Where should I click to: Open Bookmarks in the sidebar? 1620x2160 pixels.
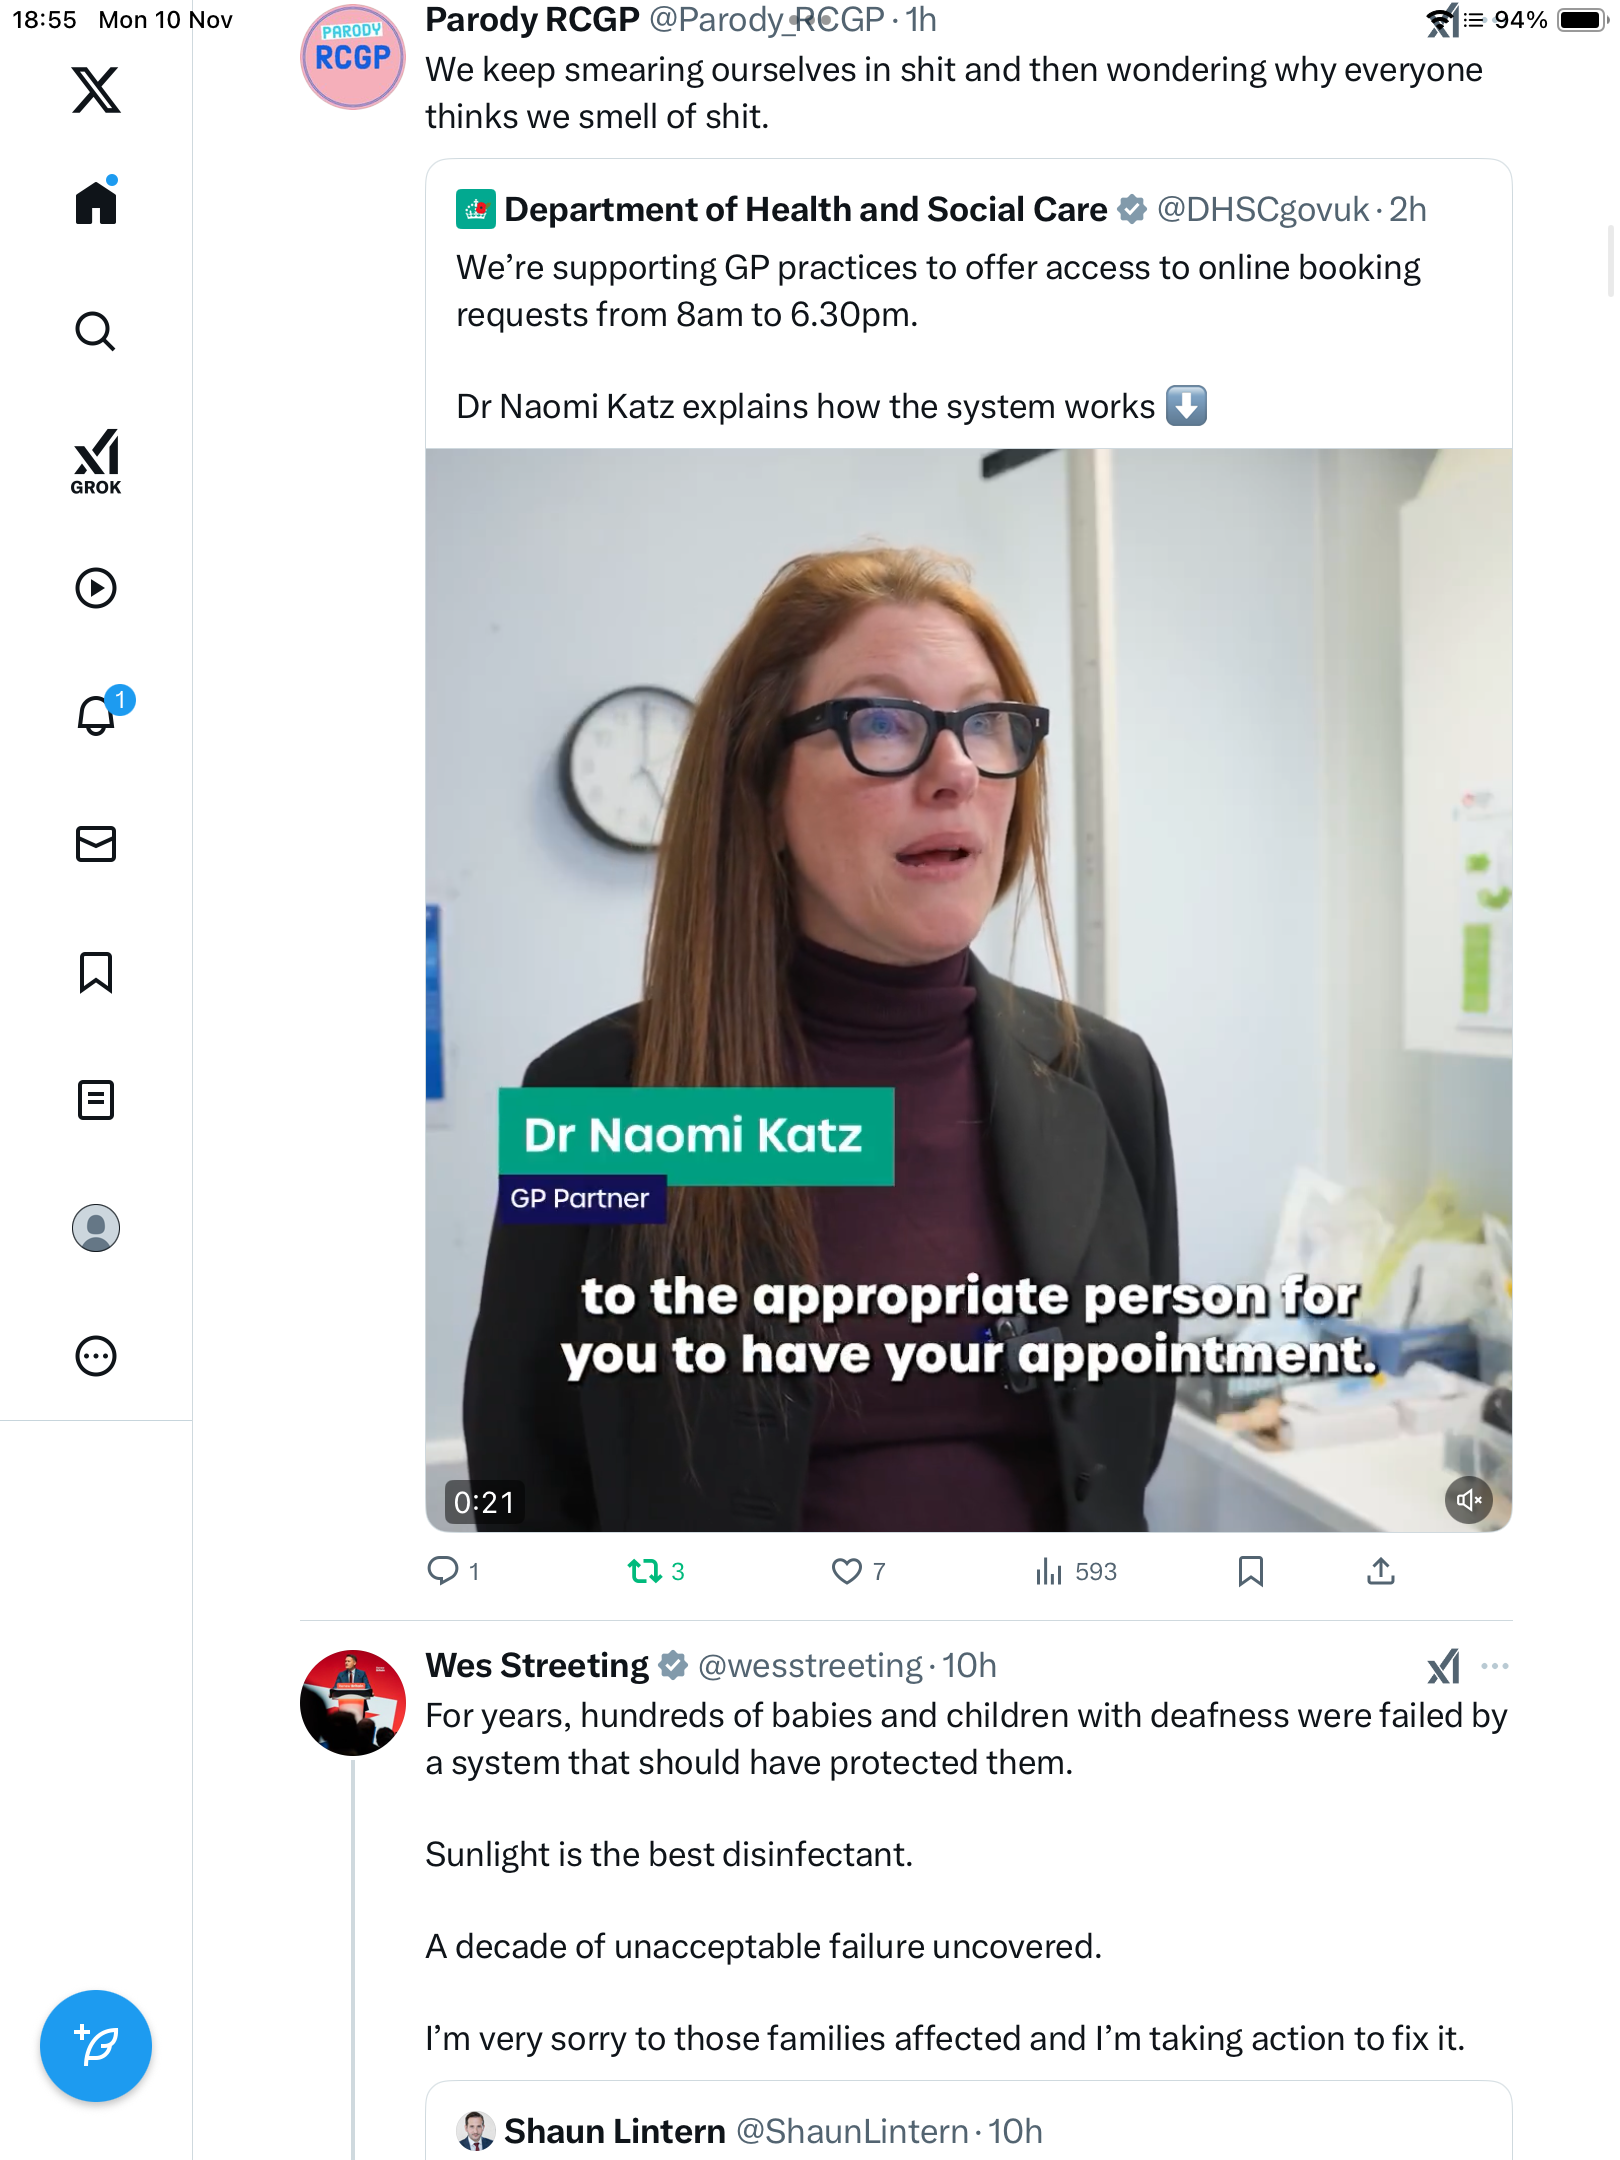[x=96, y=972]
